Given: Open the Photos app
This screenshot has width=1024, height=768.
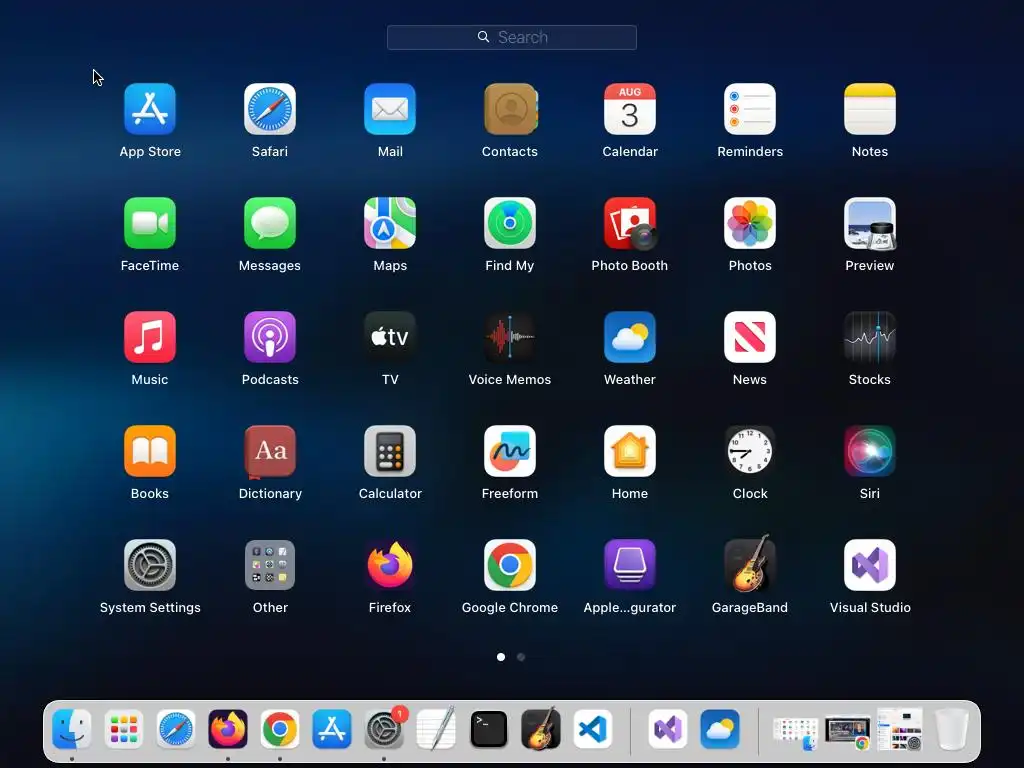Looking at the screenshot, I should tap(750, 223).
